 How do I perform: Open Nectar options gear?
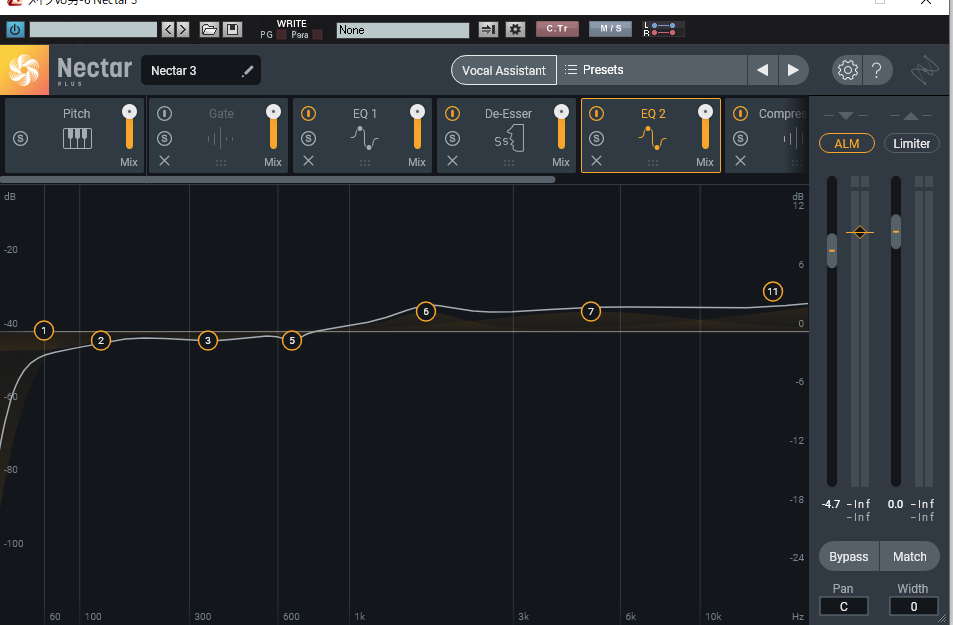coord(847,70)
